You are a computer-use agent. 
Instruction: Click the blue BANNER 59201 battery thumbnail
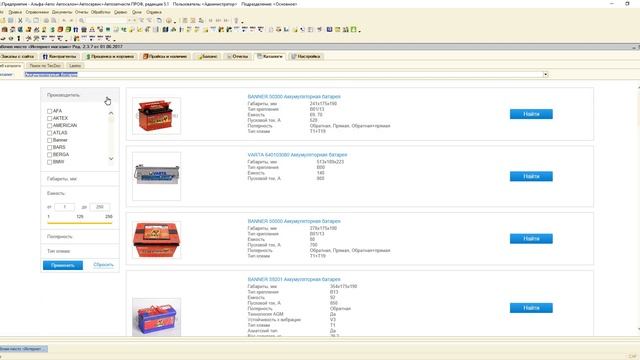156,317
